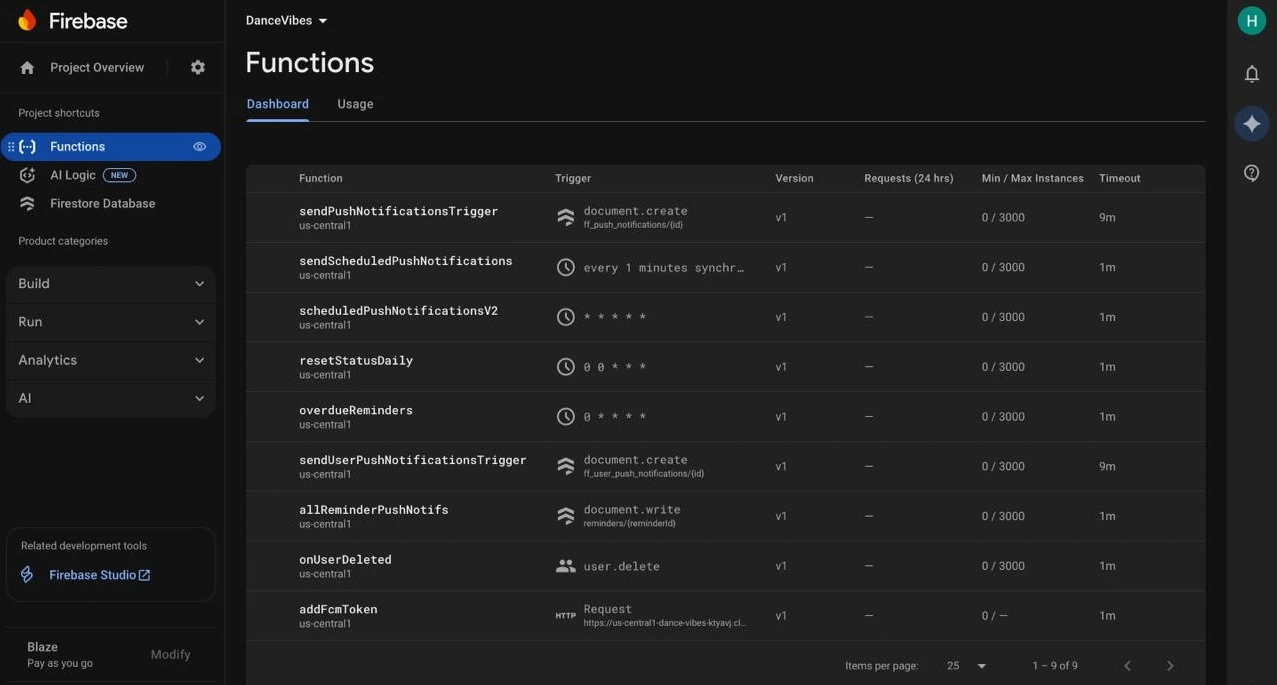Click the Function column header
The image size is (1277, 685).
click(321, 178)
